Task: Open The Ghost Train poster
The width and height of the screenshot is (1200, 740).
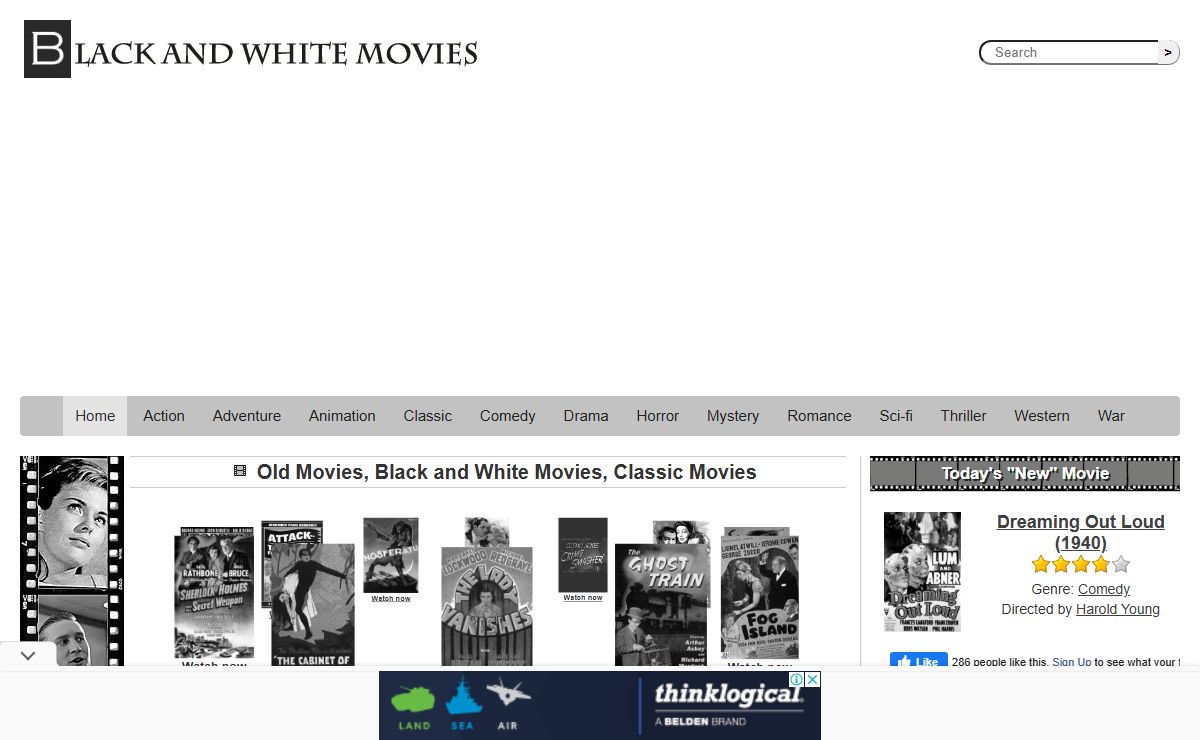Action: coord(661,605)
